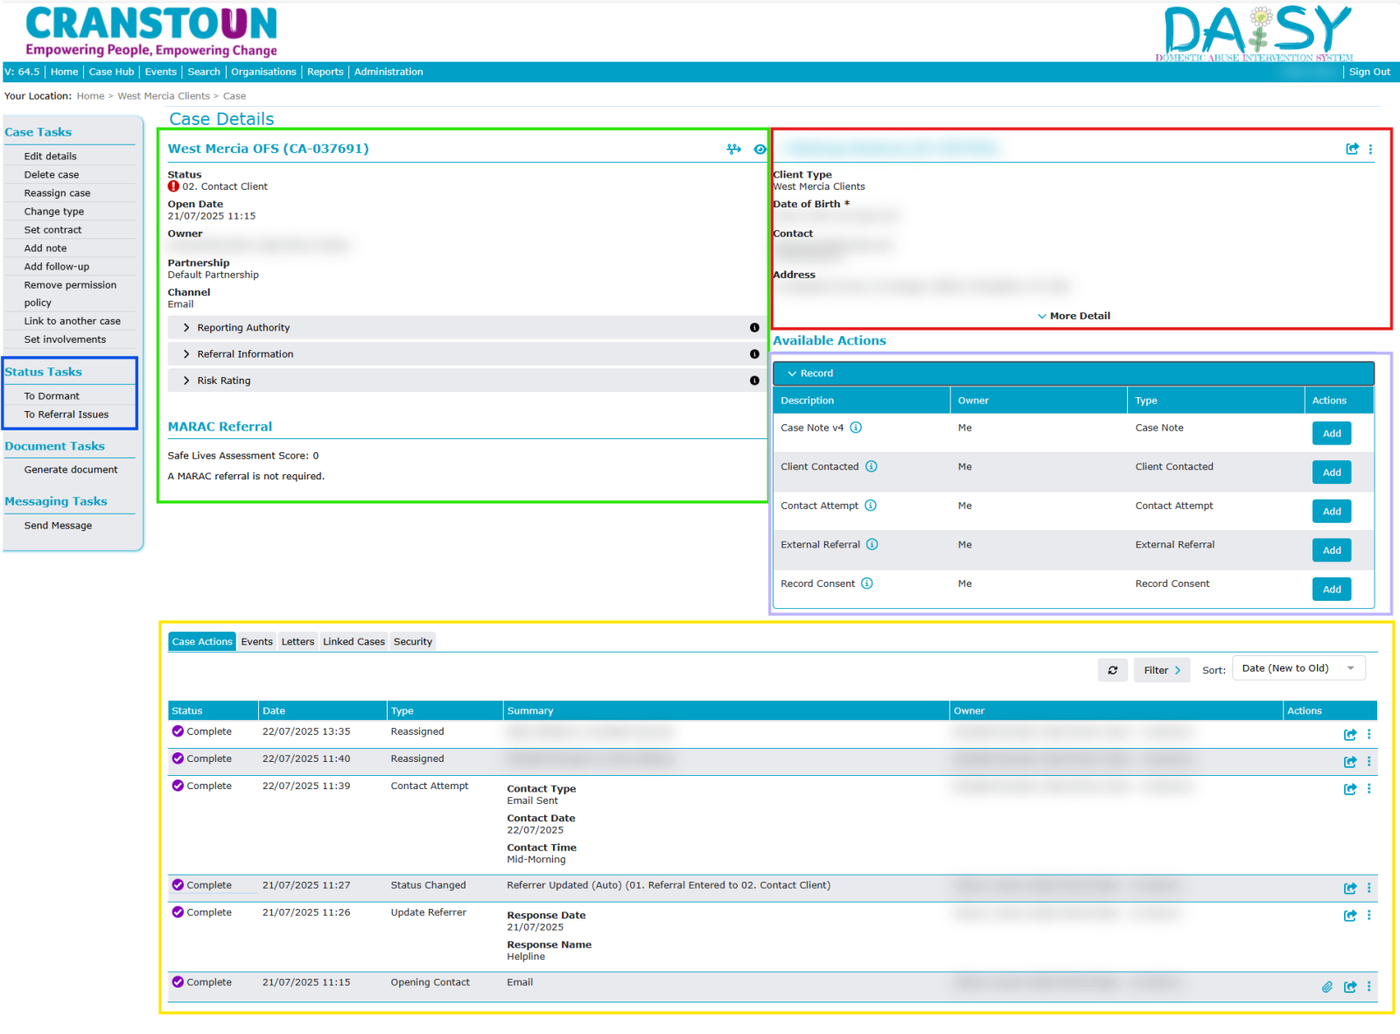The image size is (1400, 1034).
Task: Click the eye watch icon in case header
Action: point(760,149)
